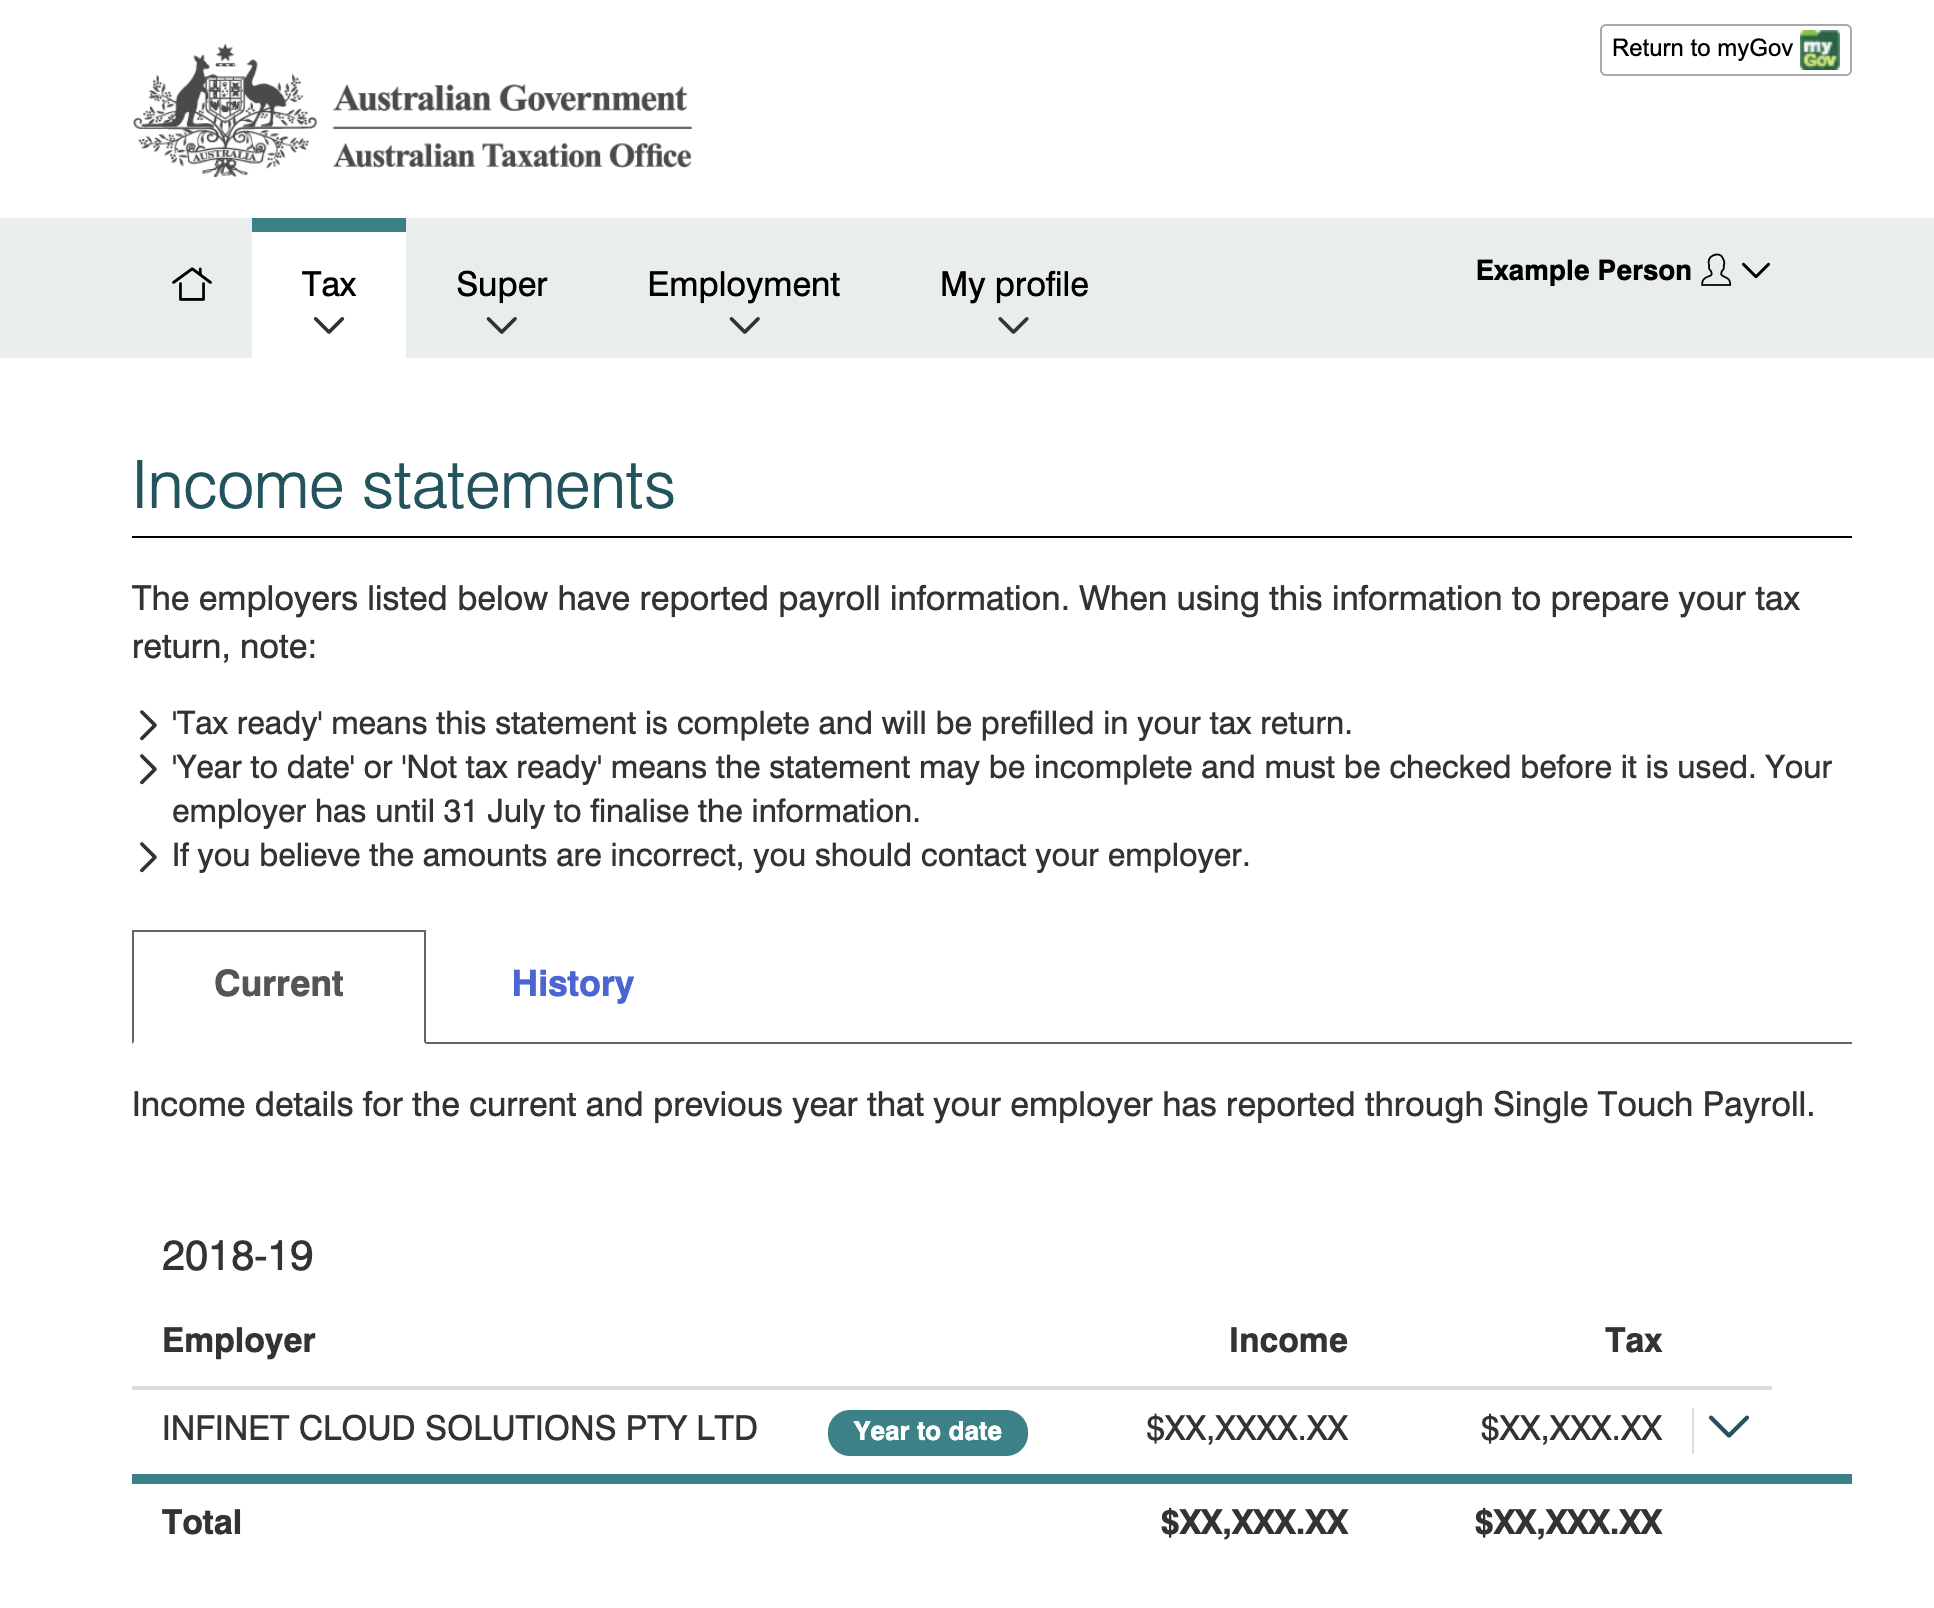
Task: Click the person profile icon
Action: tap(1716, 270)
